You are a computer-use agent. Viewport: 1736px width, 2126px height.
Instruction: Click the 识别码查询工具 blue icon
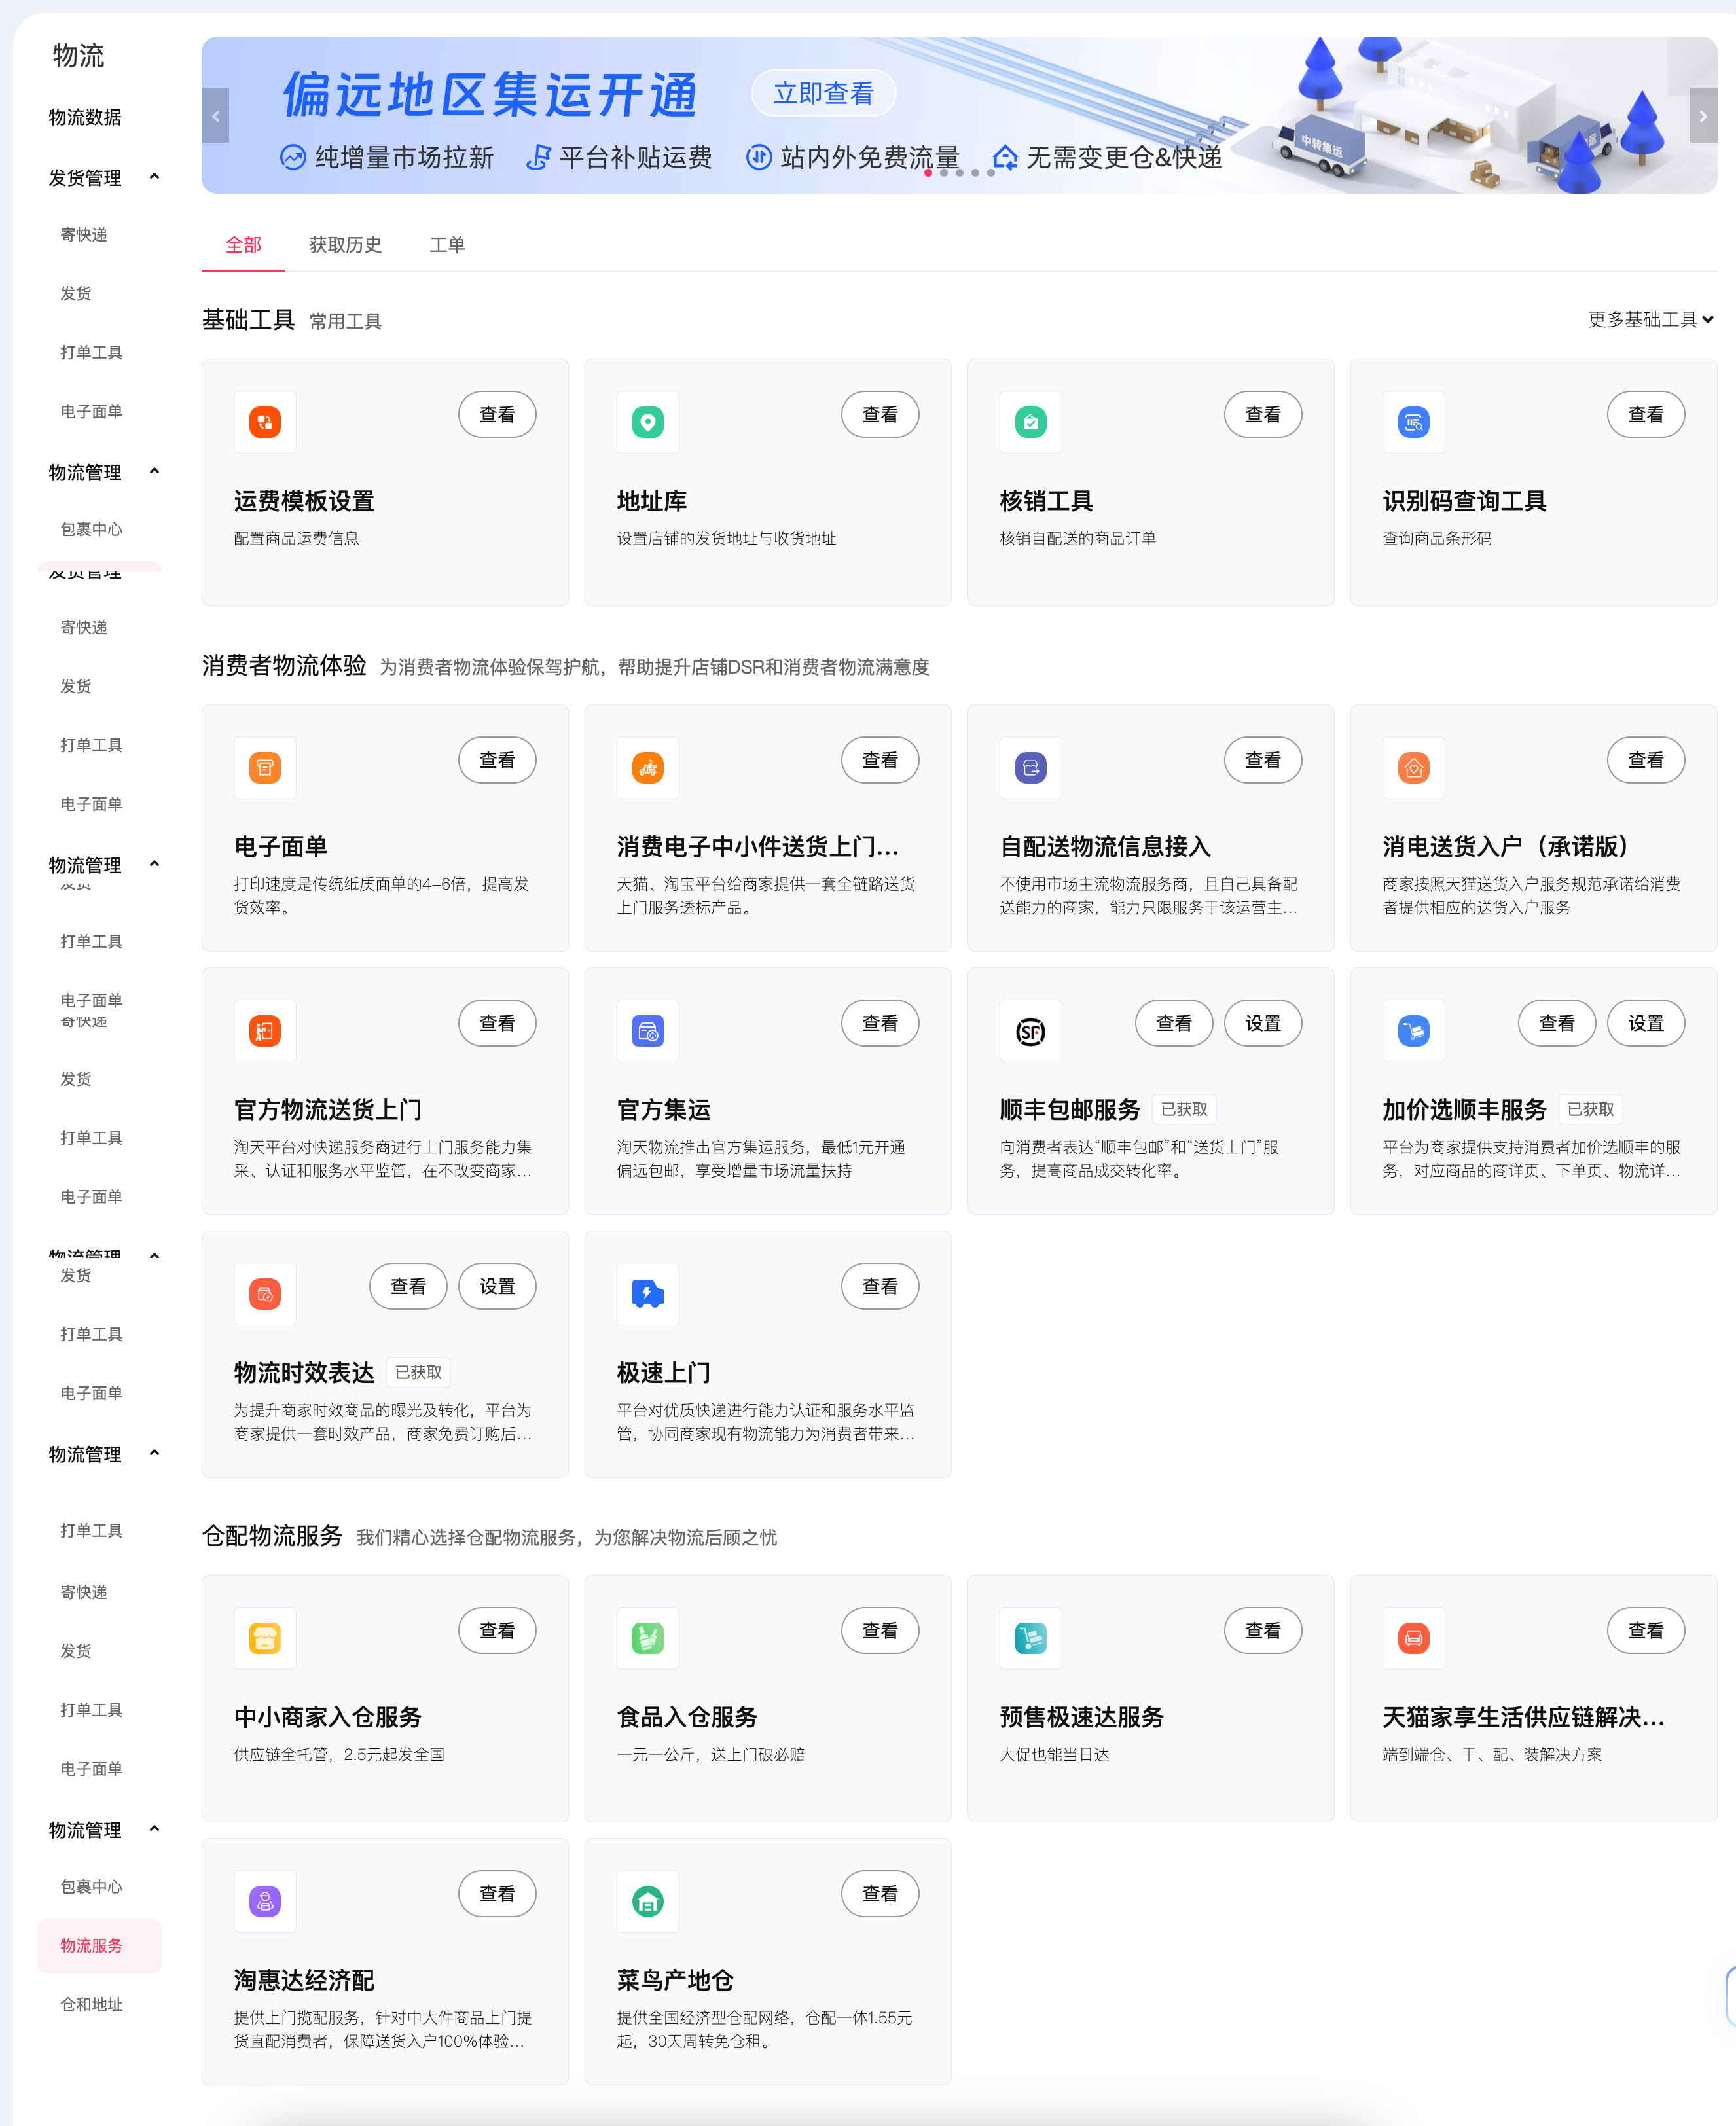point(1413,422)
